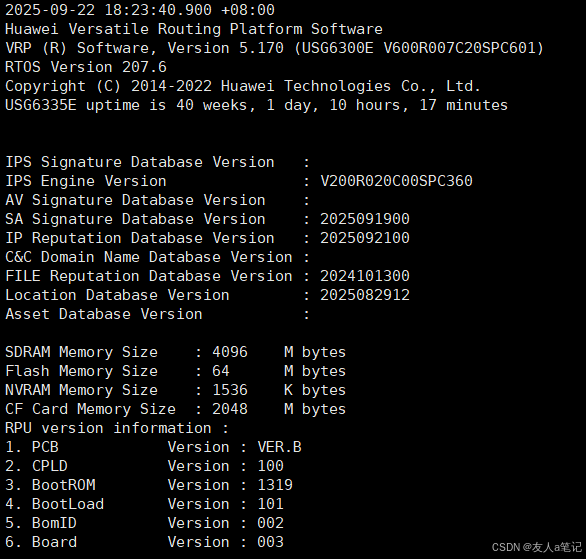
Task: Click BomID version value 002
Action: [x=271, y=524]
